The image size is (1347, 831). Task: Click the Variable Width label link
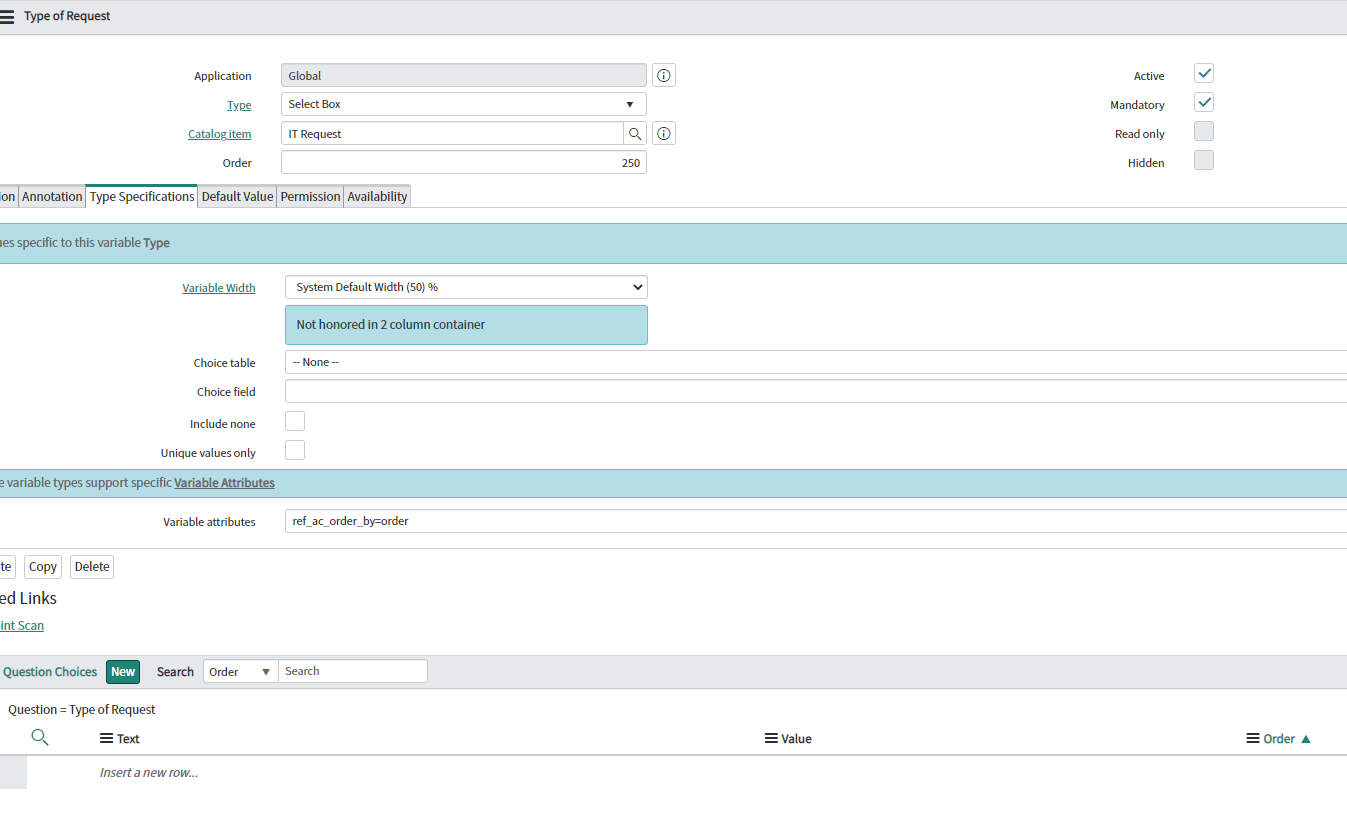pos(219,288)
